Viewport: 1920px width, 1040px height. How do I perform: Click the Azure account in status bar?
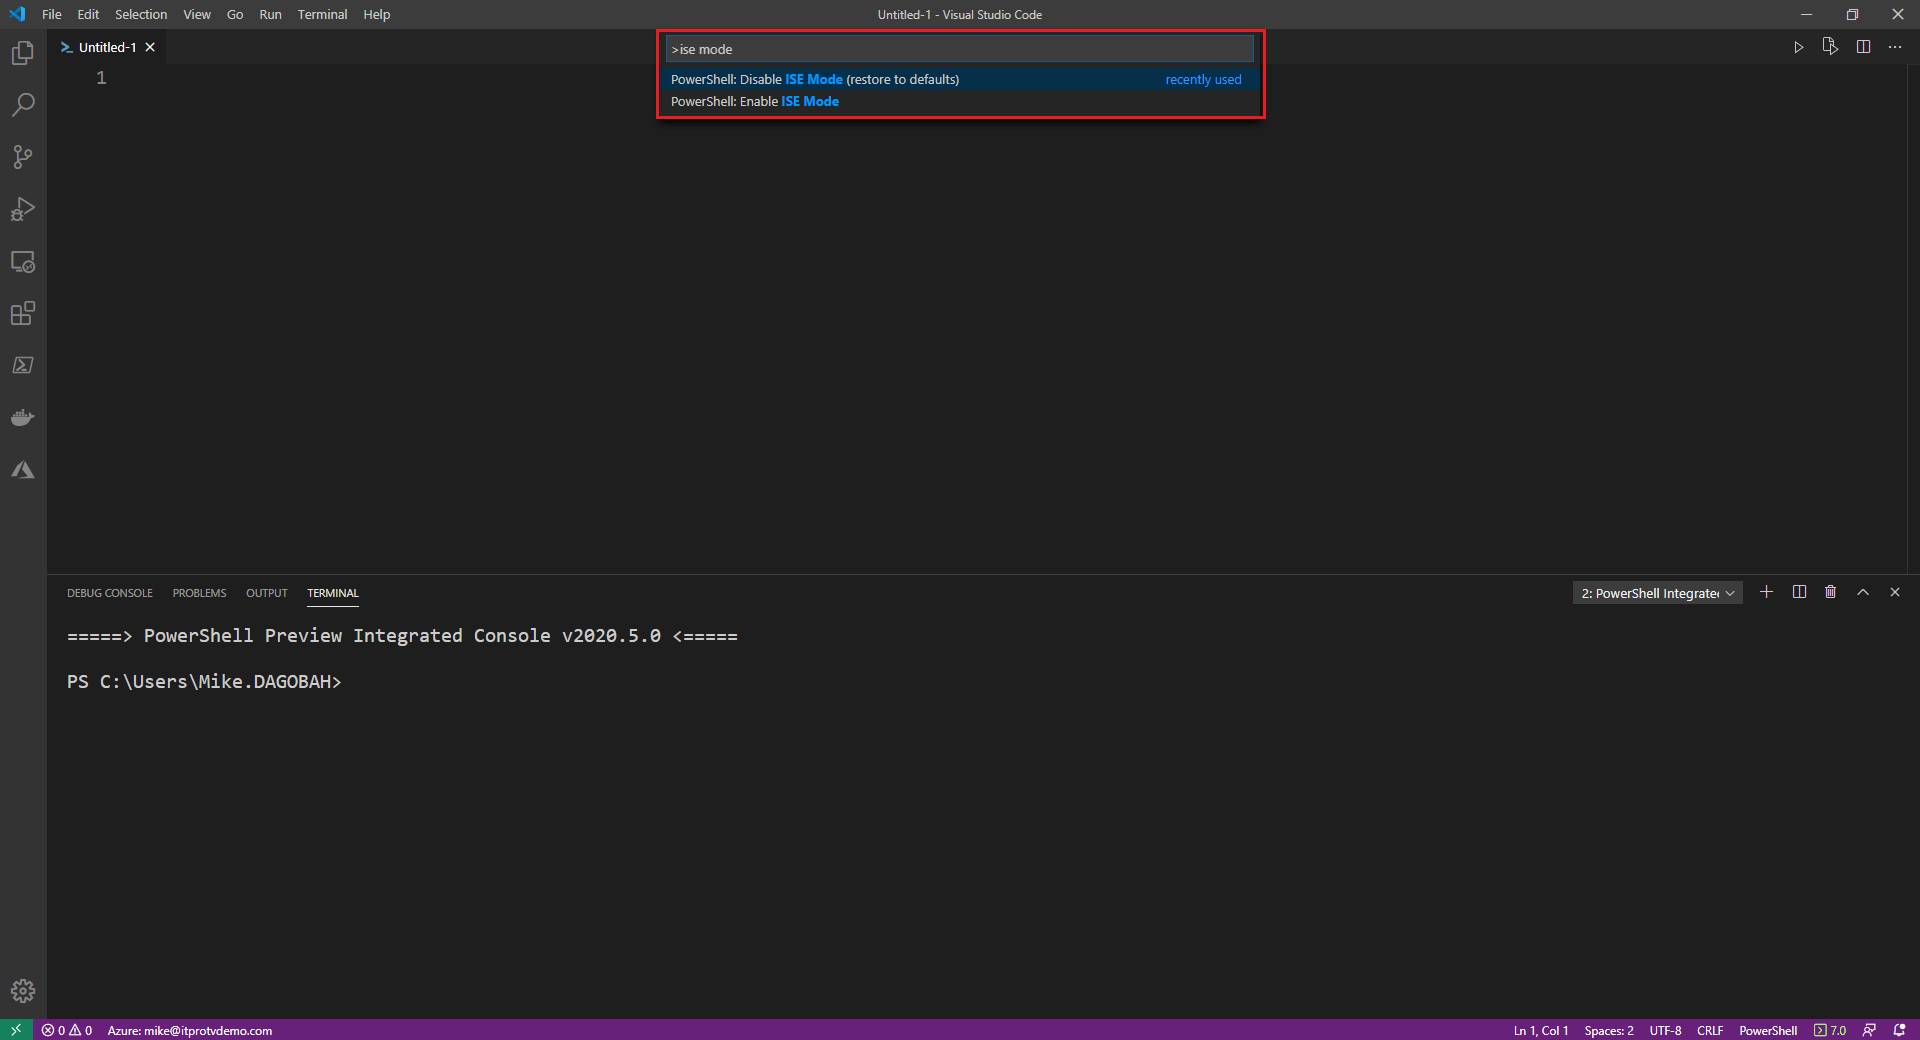tap(190, 1030)
